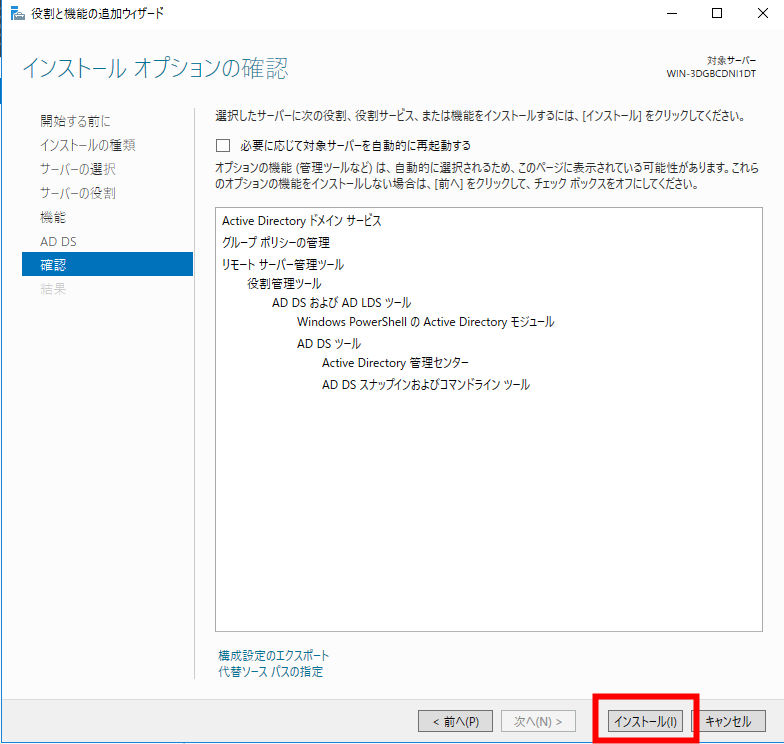This screenshot has width=784, height=744.
Task: Select Windows PowerShell の Active Directory モジュール entry
Action: point(426,322)
